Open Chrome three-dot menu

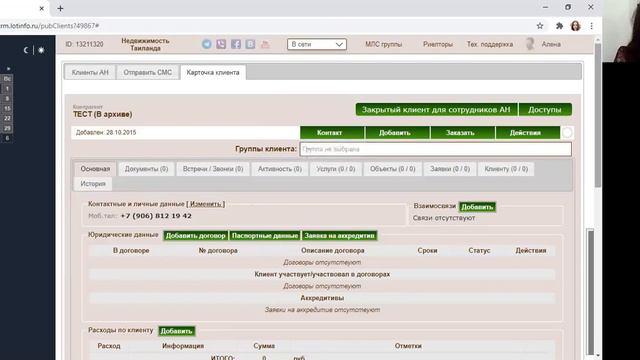click(591, 26)
